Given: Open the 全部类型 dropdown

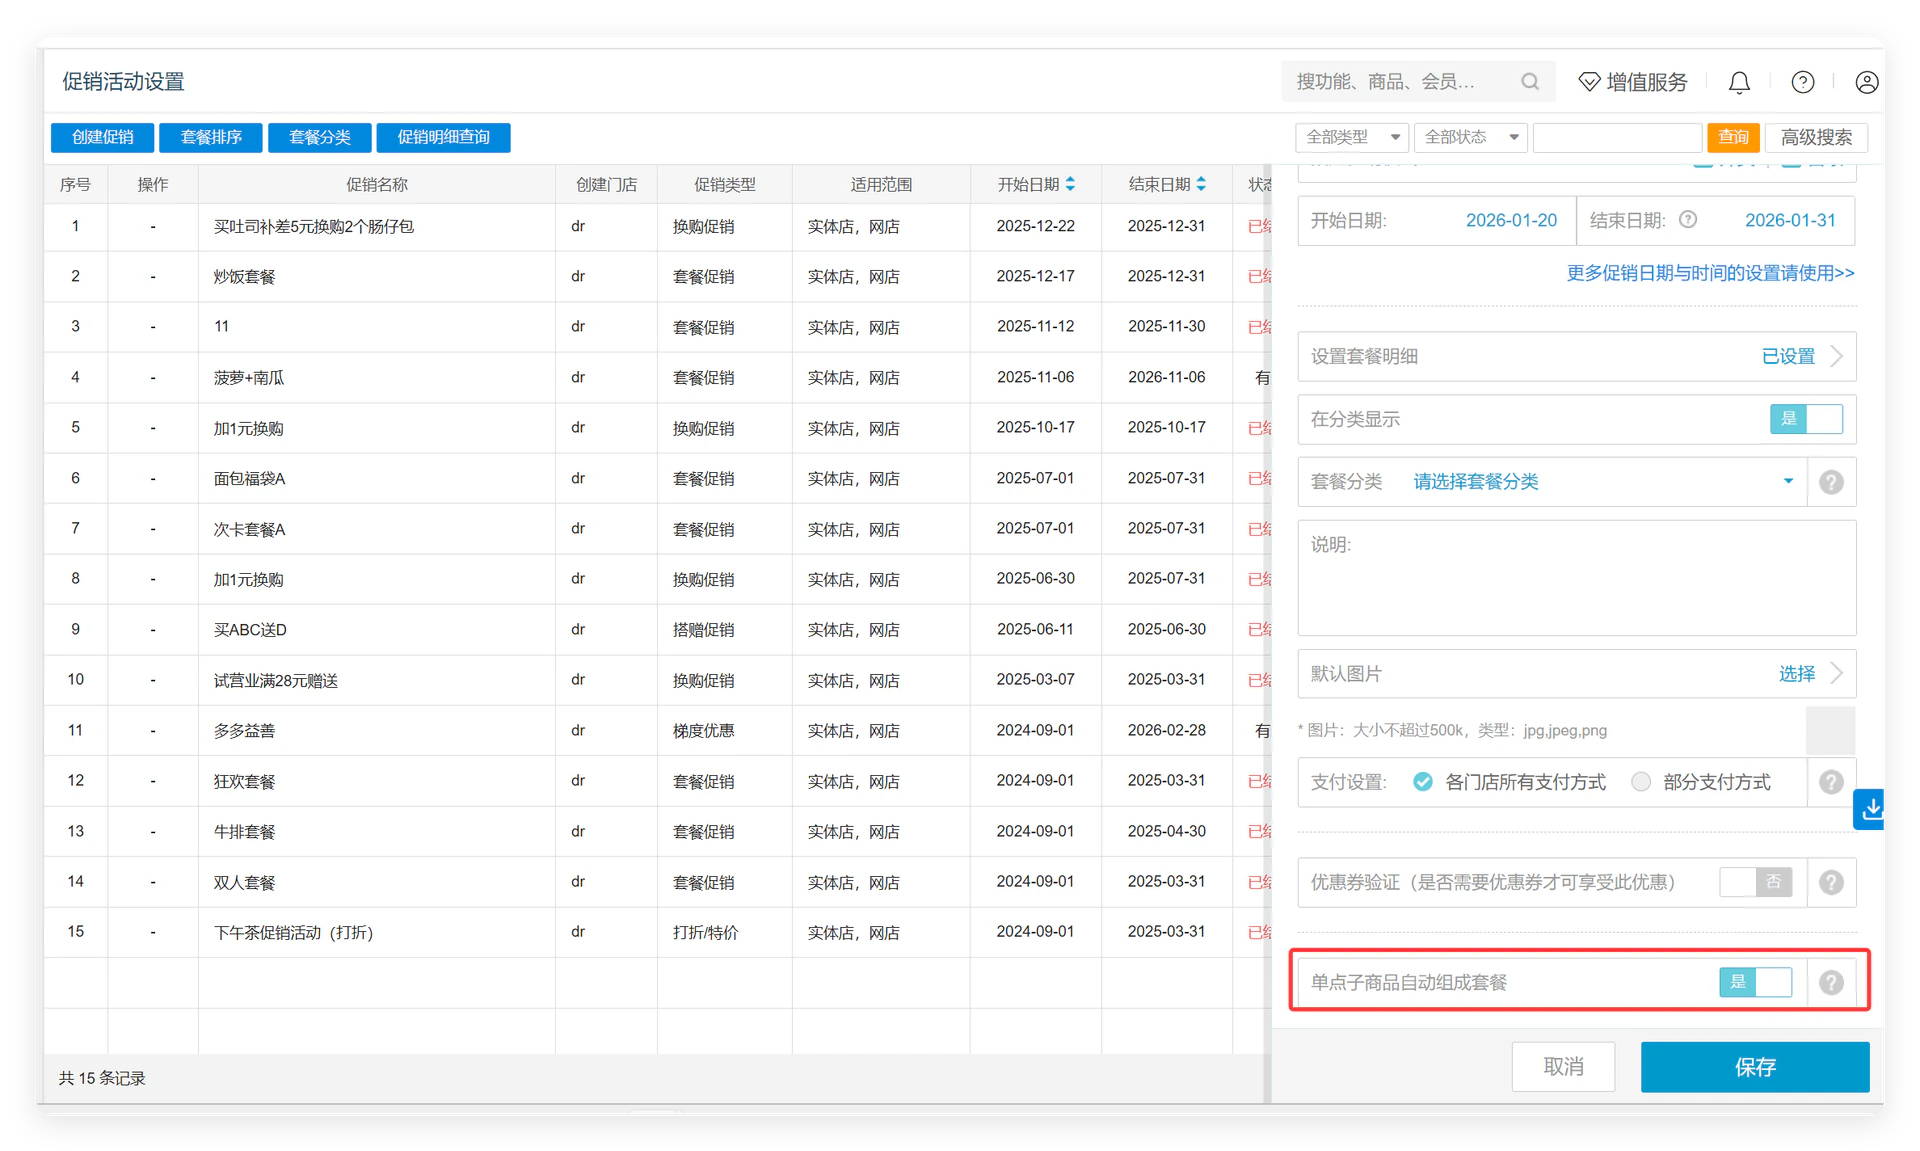Looking at the screenshot, I should (1352, 137).
